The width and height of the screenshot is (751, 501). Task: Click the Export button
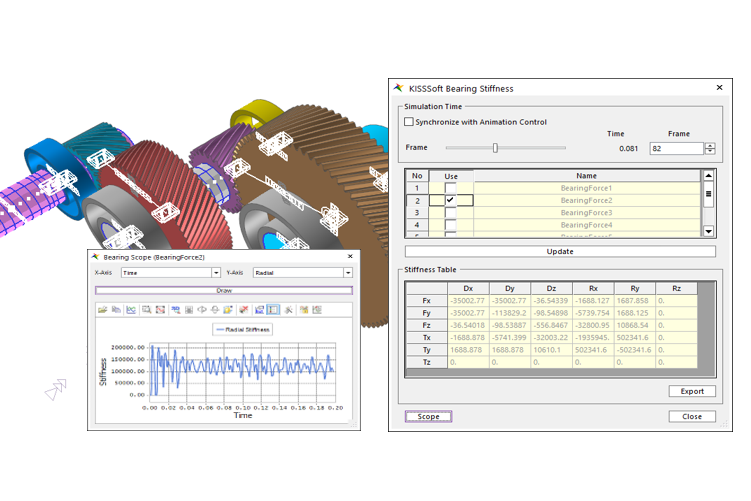692,391
